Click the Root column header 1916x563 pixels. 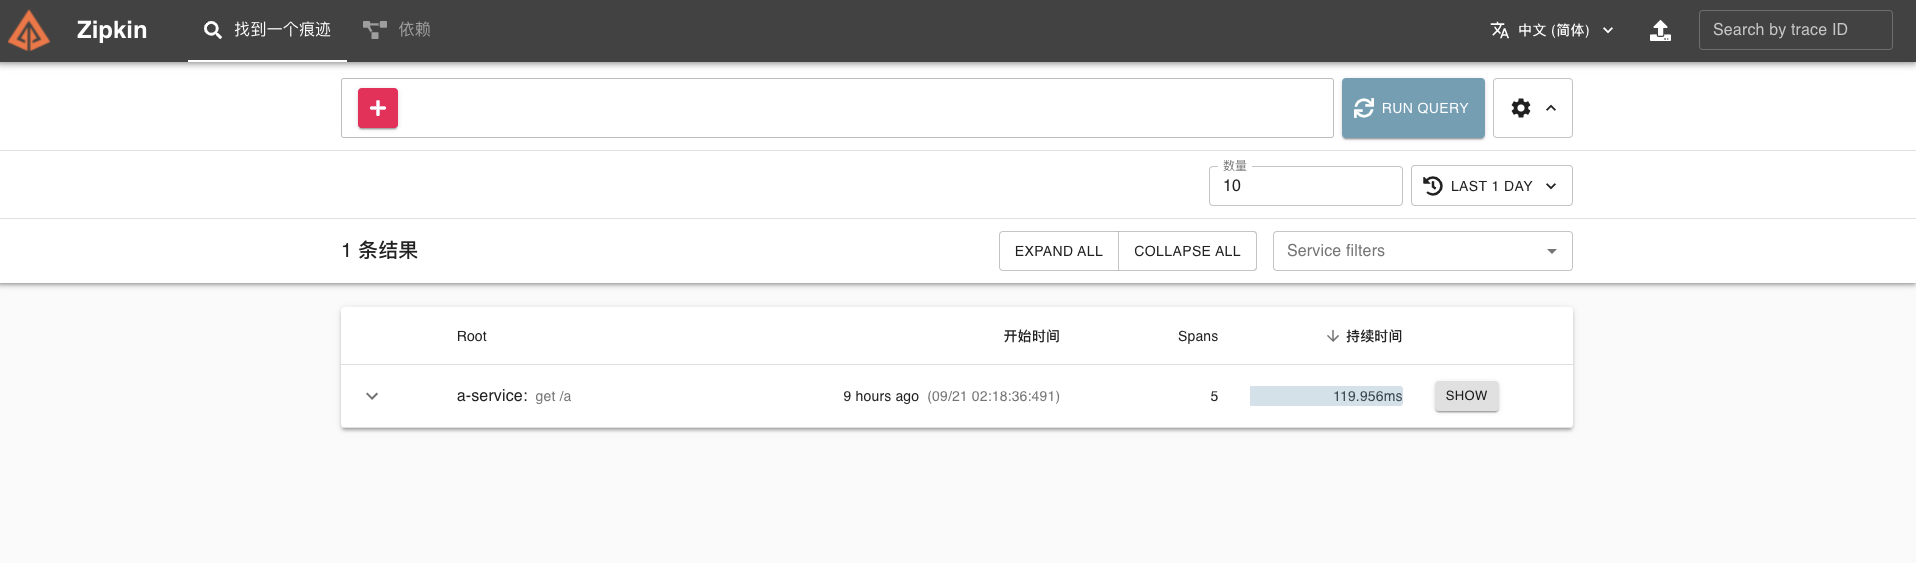[472, 336]
